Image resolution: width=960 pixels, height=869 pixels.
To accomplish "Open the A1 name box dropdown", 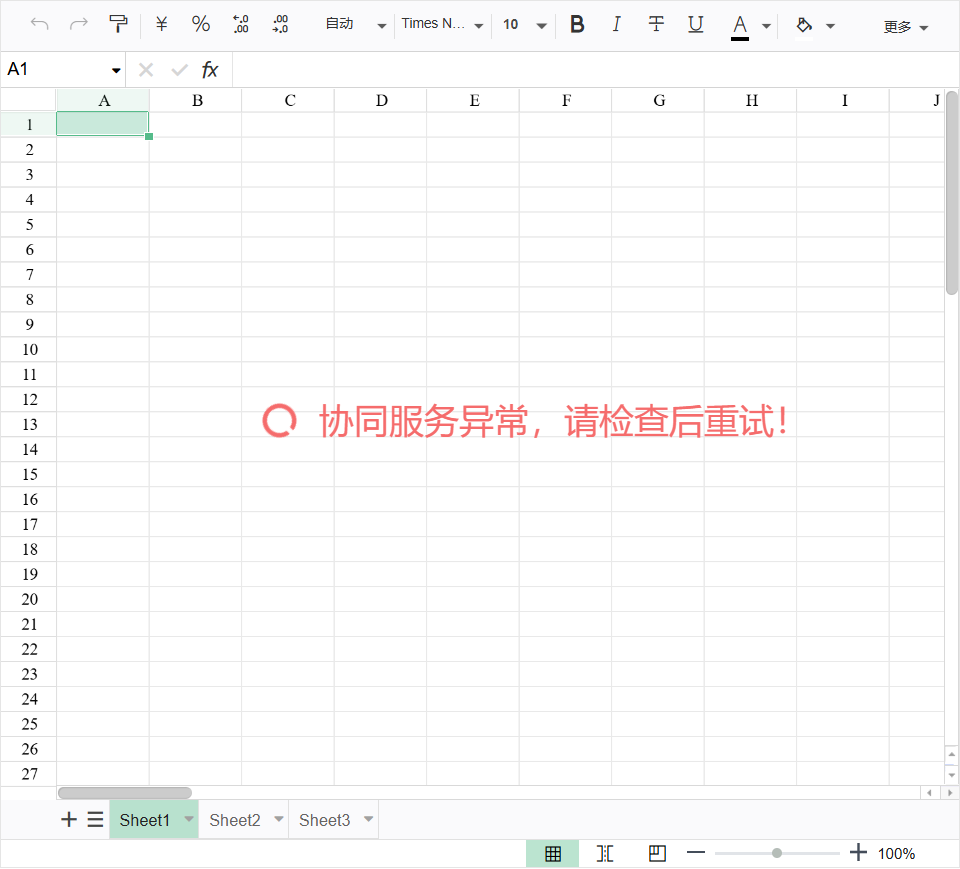I will tap(116, 70).
